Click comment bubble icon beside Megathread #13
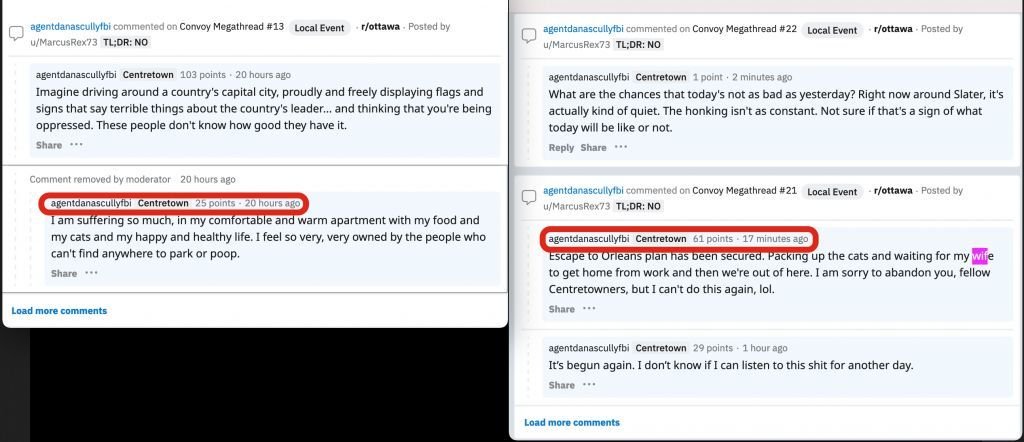Viewport: 1024px width, 442px height. pyautogui.click(x=16, y=33)
